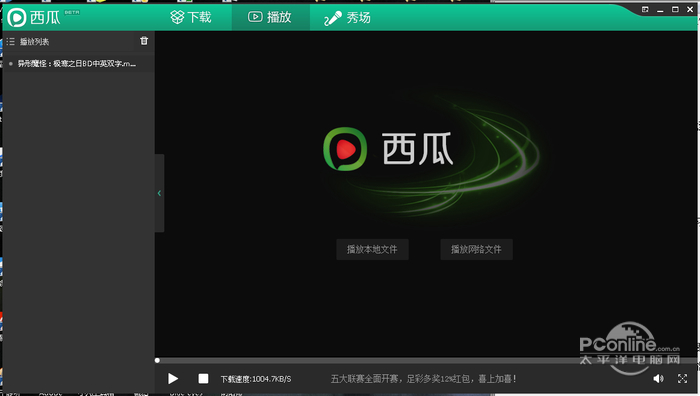Click the 西瓜 logo in title bar
This screenshot has width=700, height=396.
(34, 17)
